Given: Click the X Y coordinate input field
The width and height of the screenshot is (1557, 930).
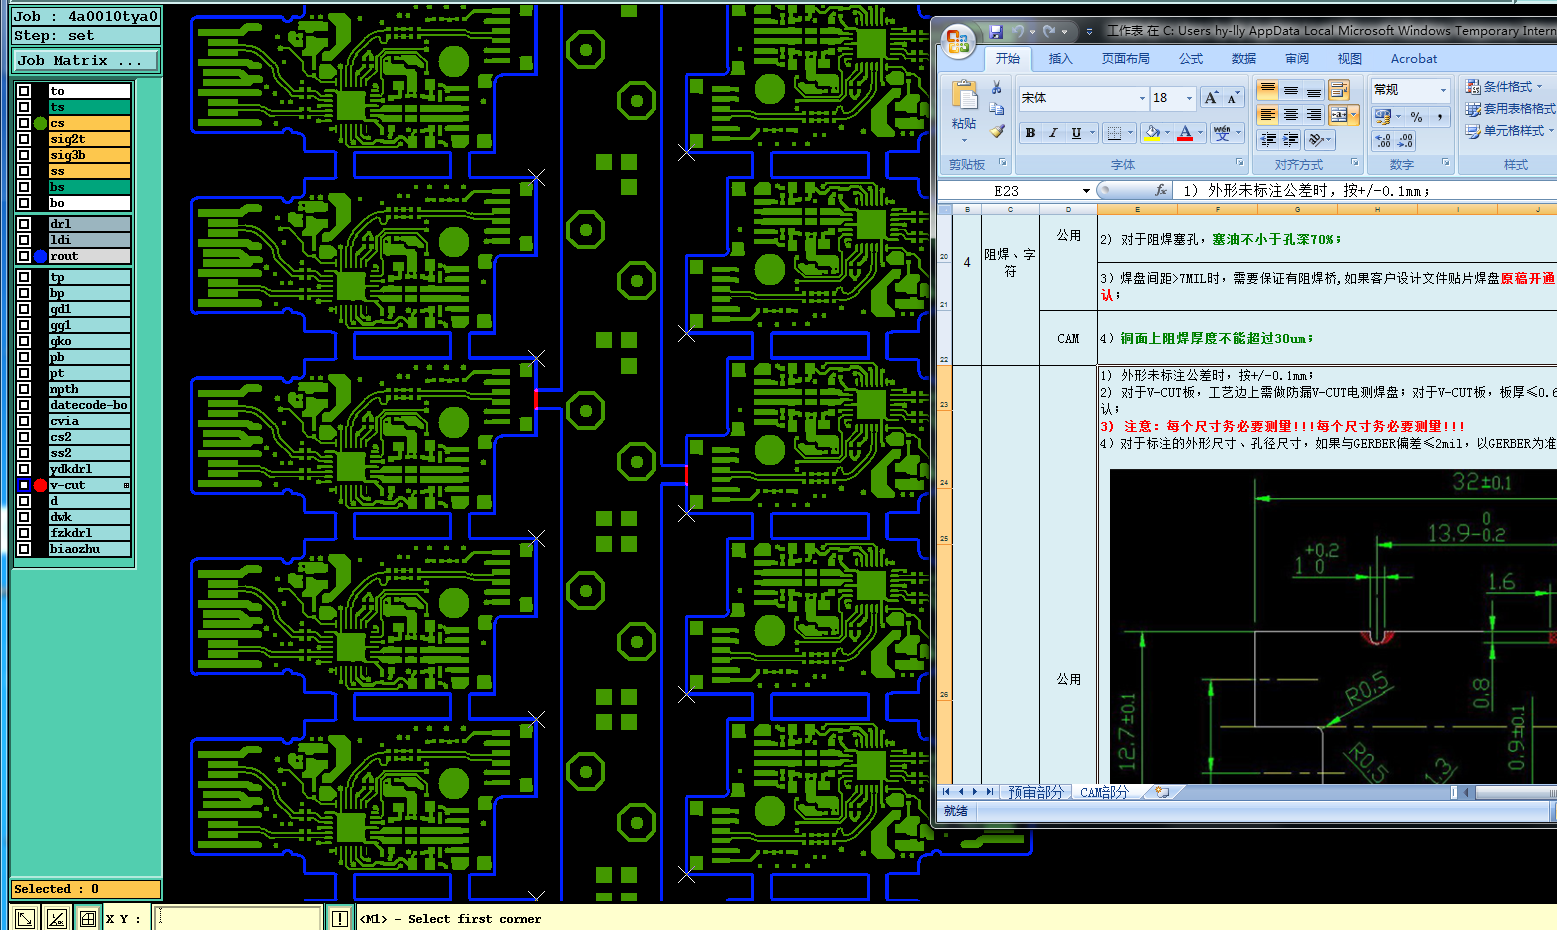Looking at the screenshot, I should (238, 918).
